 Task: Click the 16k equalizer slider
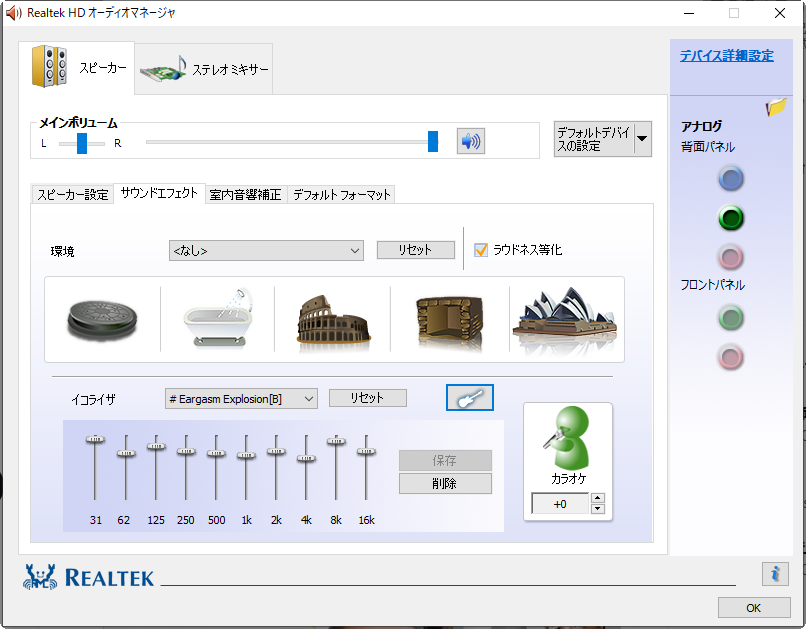366,451
